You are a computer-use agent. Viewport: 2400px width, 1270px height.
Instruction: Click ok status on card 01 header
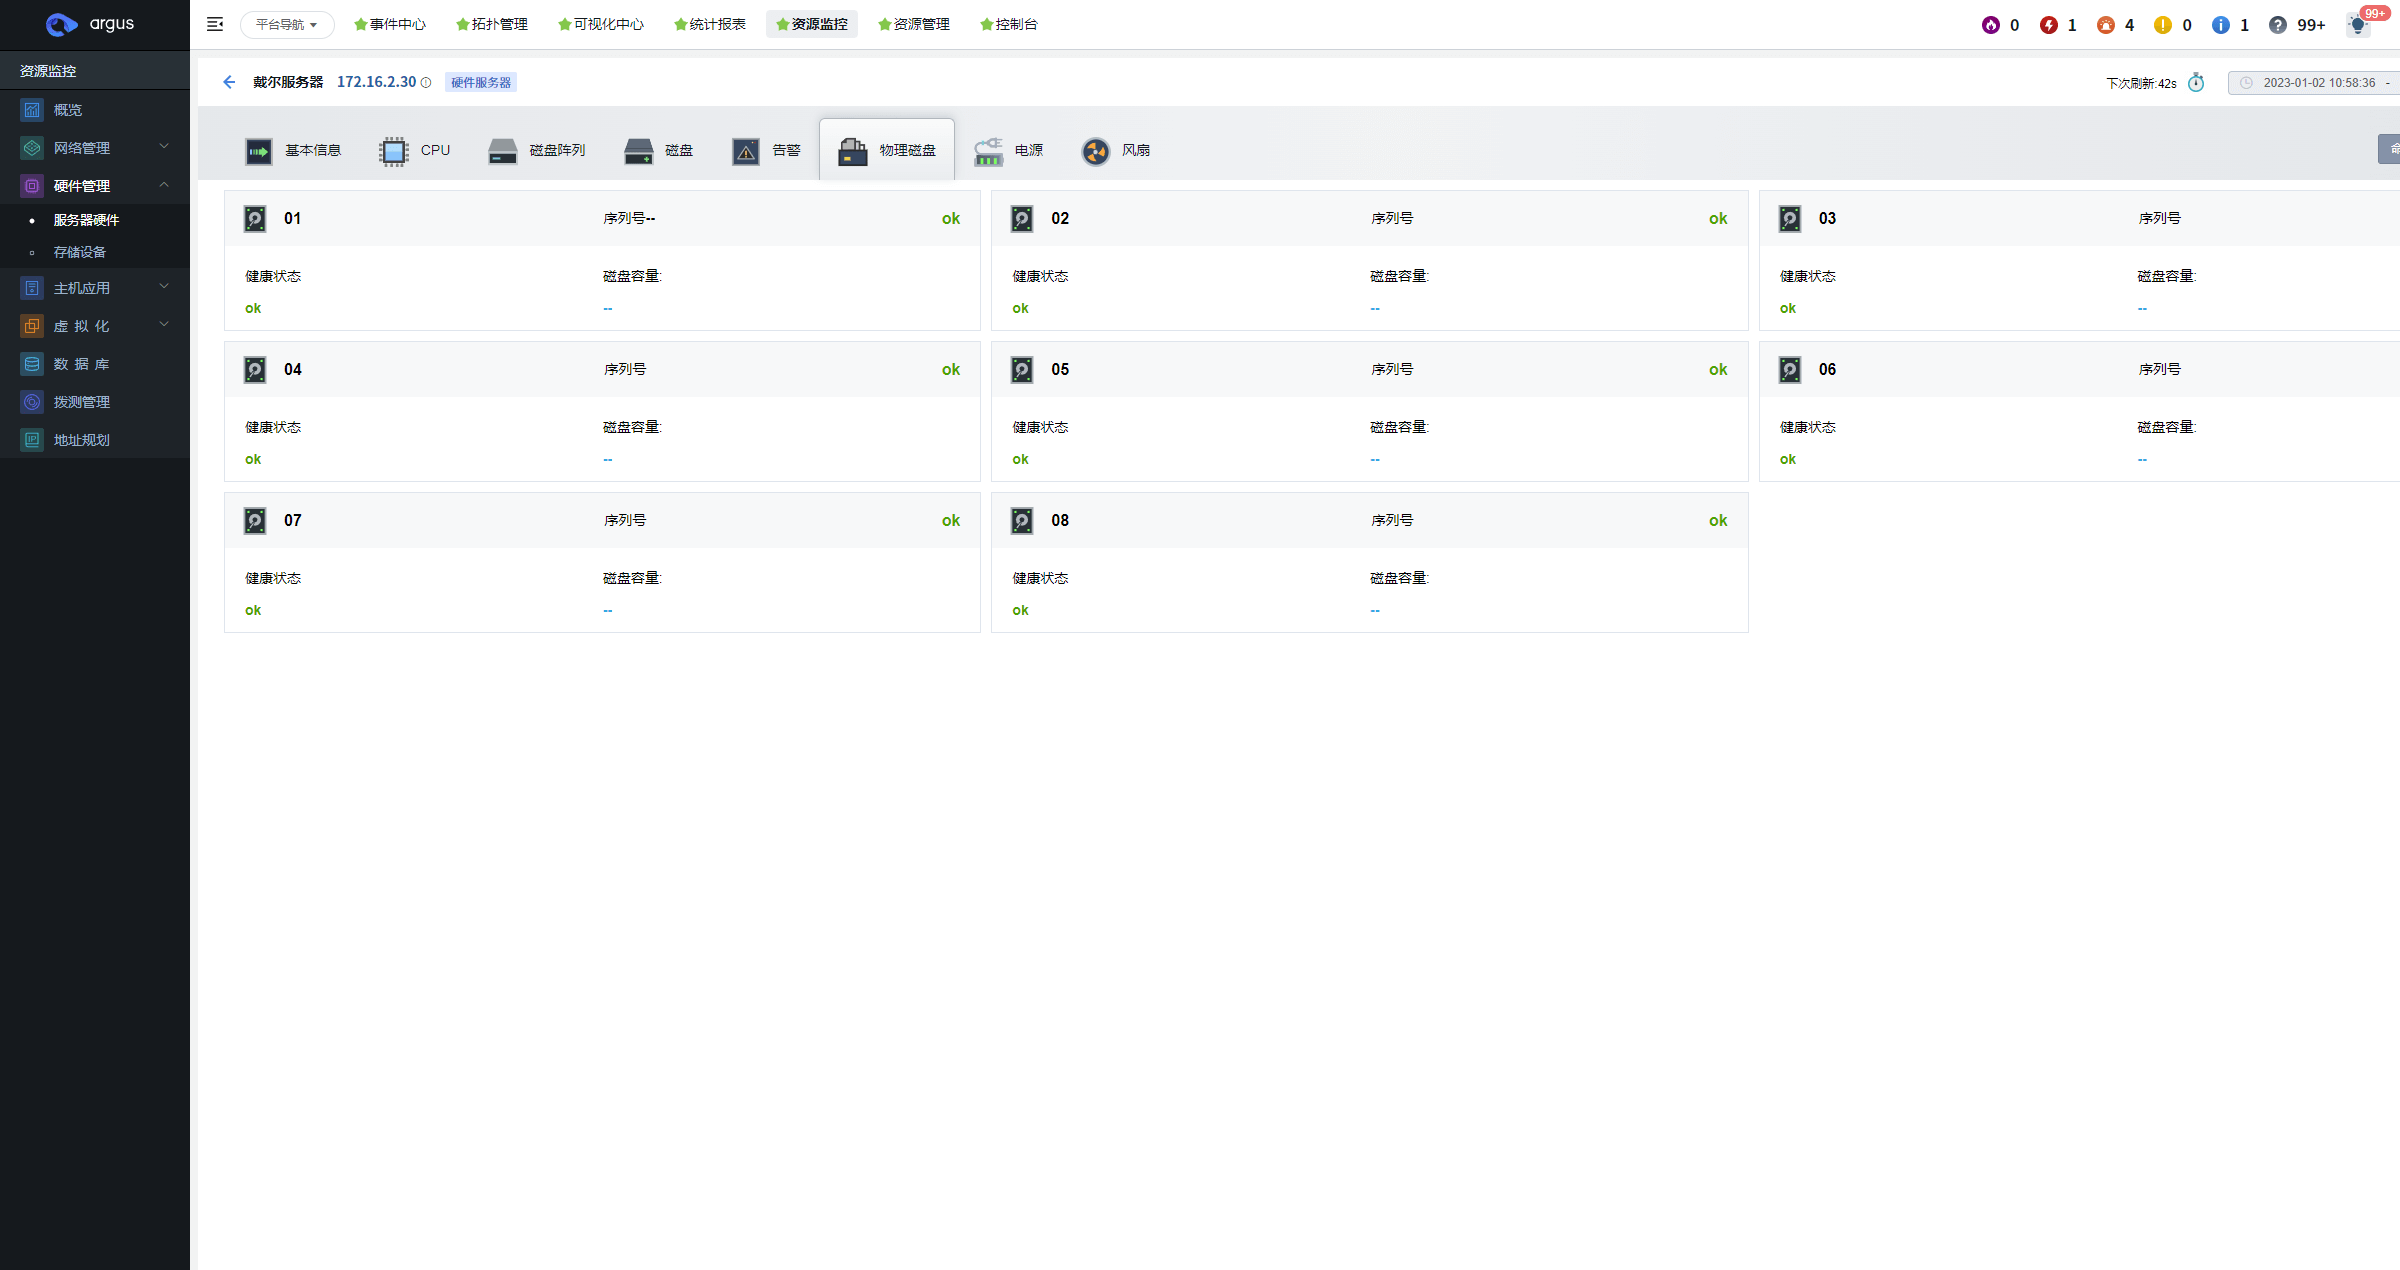(951, 219)
